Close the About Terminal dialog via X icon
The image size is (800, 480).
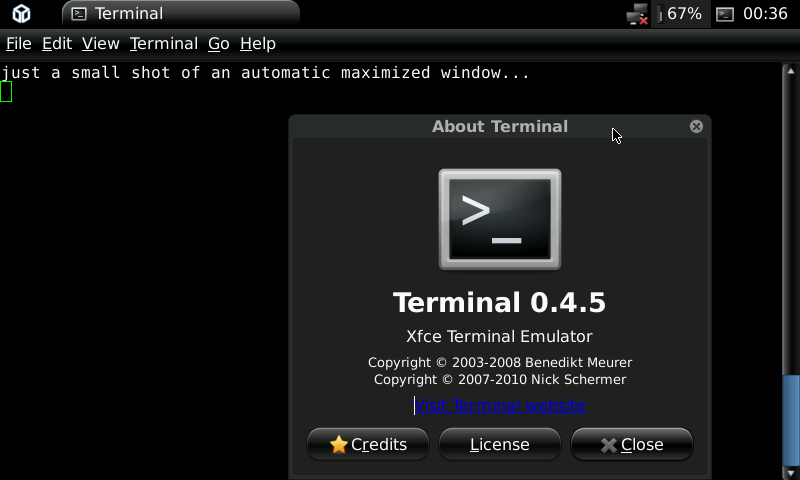pyautogui.click(x=696, y=126)
